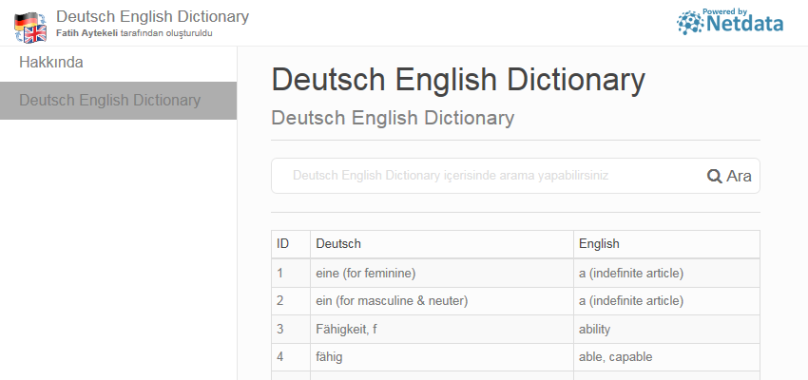The width and height of the screenshot is (808, 380).
Task: Click the Fatih Aytekeli author name
Action: [x=87, y=34]
